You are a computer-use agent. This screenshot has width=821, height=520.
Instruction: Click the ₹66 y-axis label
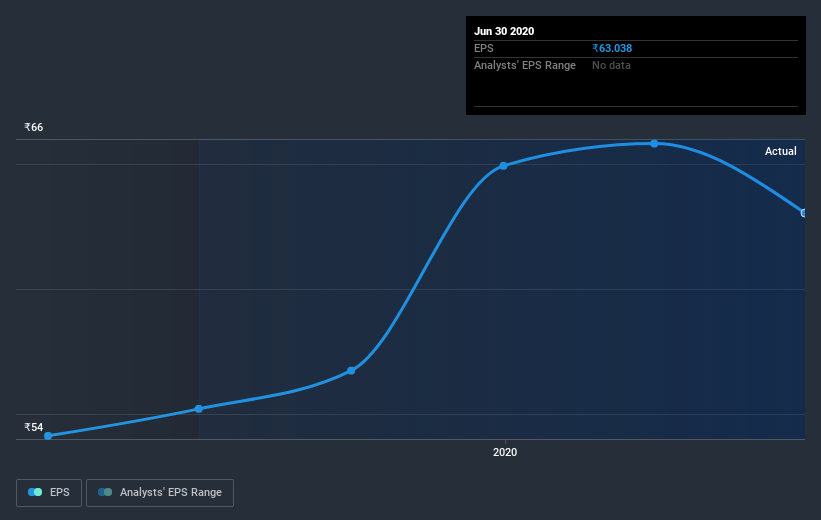[x=34, y=127]
